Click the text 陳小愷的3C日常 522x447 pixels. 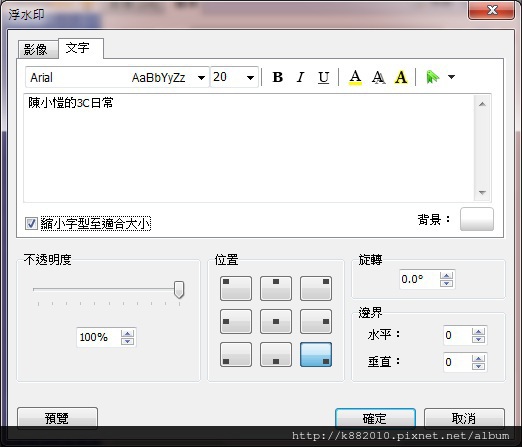(x=71, y=103)
